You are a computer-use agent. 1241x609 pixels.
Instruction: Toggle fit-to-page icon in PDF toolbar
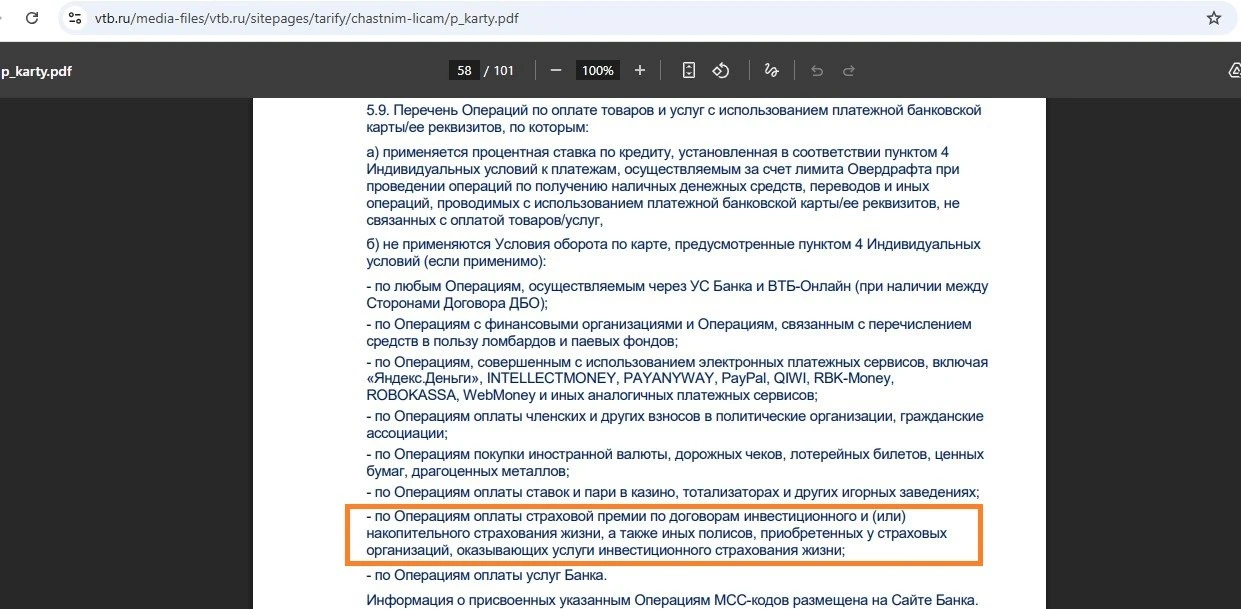click(689, 70)
